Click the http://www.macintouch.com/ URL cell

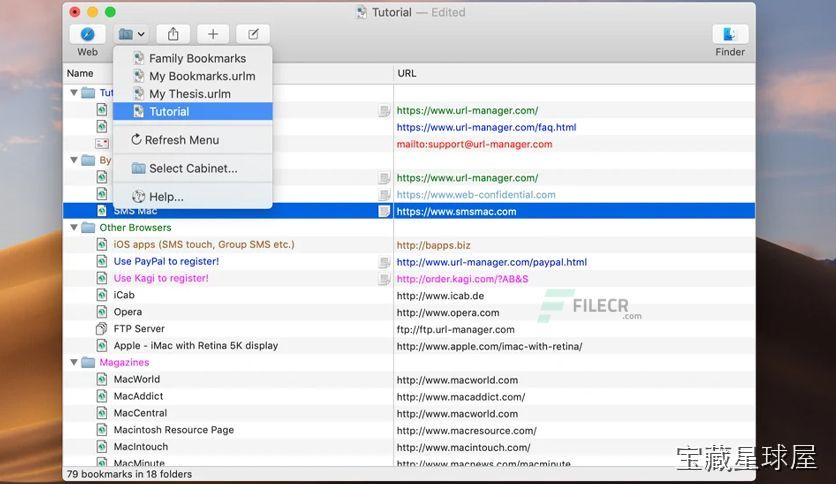(574, 447)
